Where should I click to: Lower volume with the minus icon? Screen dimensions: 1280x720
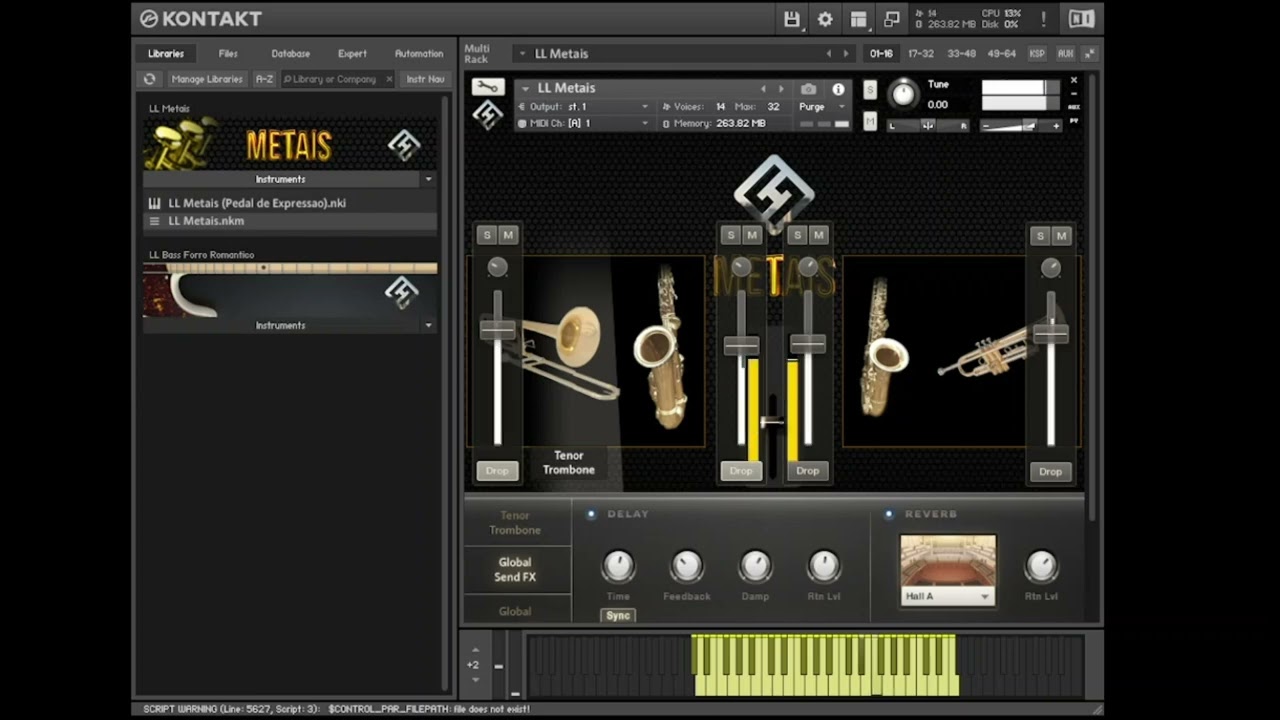coord(987,126)
